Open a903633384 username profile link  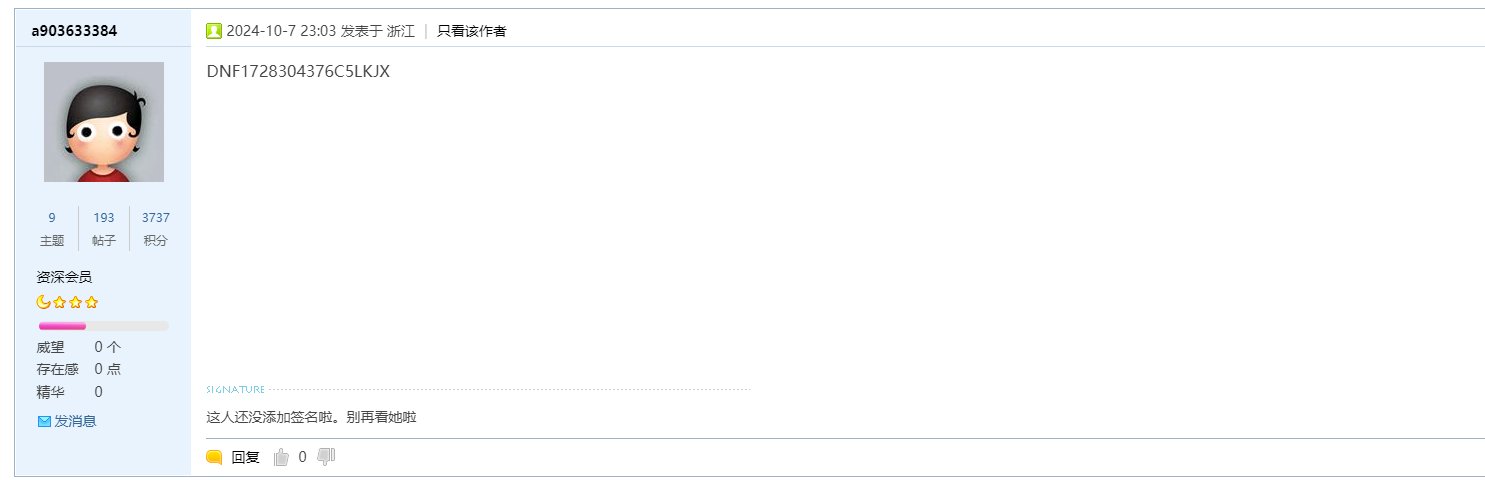74,31
